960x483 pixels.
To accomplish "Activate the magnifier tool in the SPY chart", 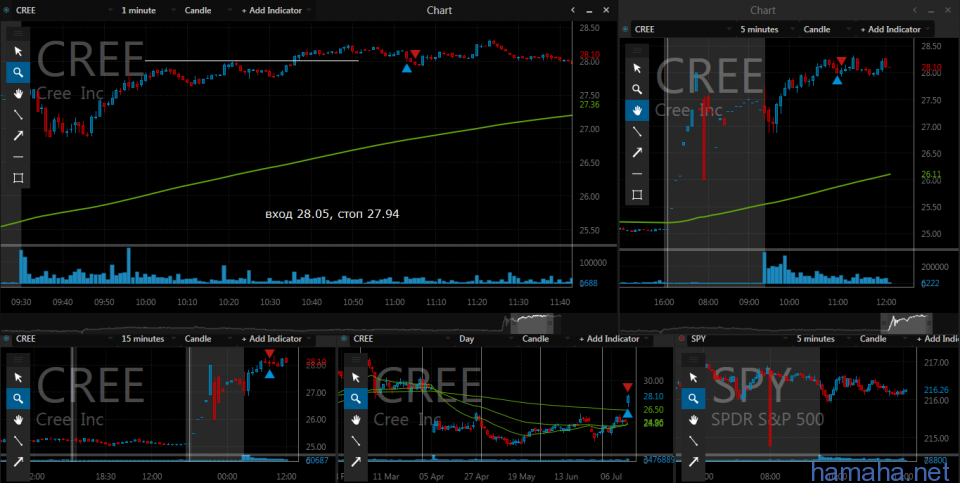I will pos(693,399).
